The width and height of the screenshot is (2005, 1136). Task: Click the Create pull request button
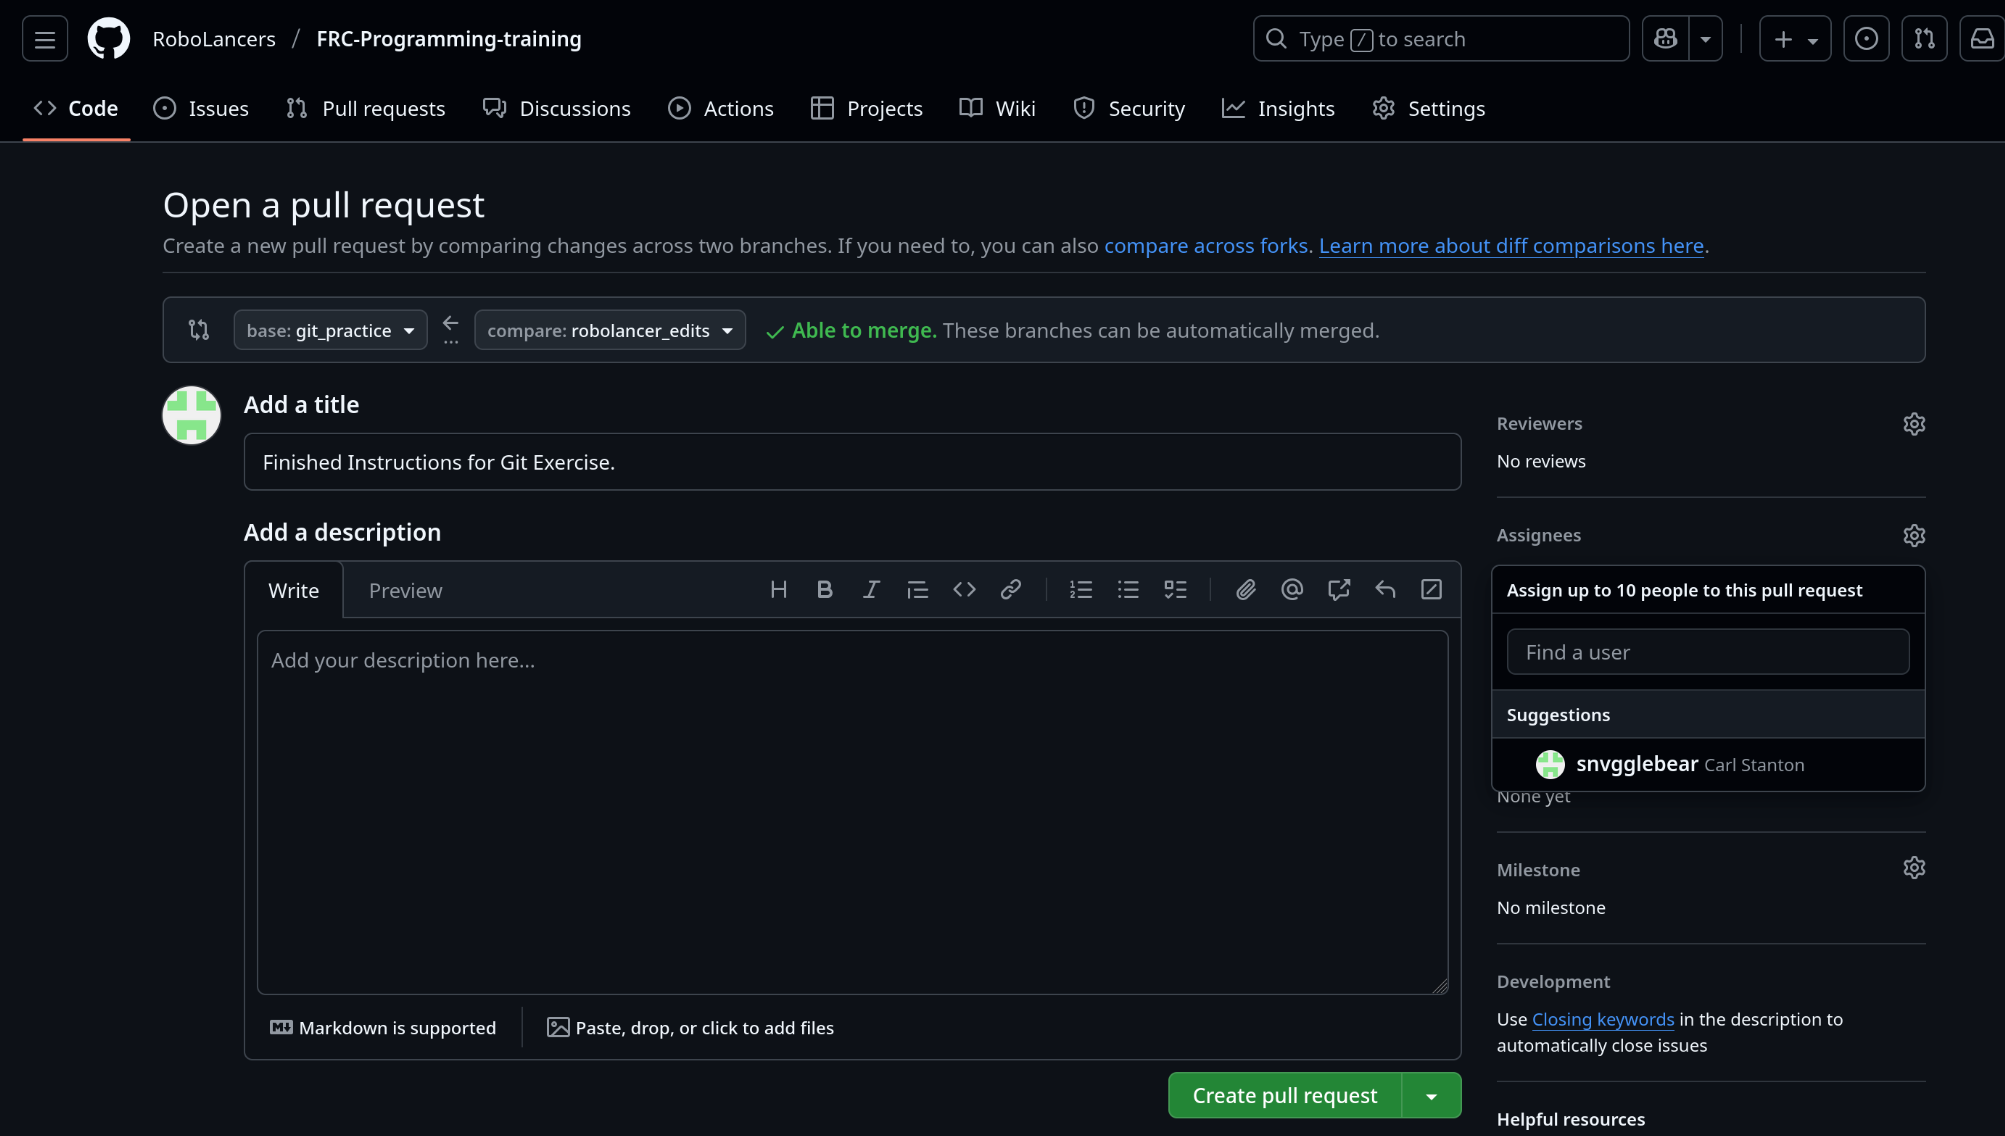[1284, 1095]
